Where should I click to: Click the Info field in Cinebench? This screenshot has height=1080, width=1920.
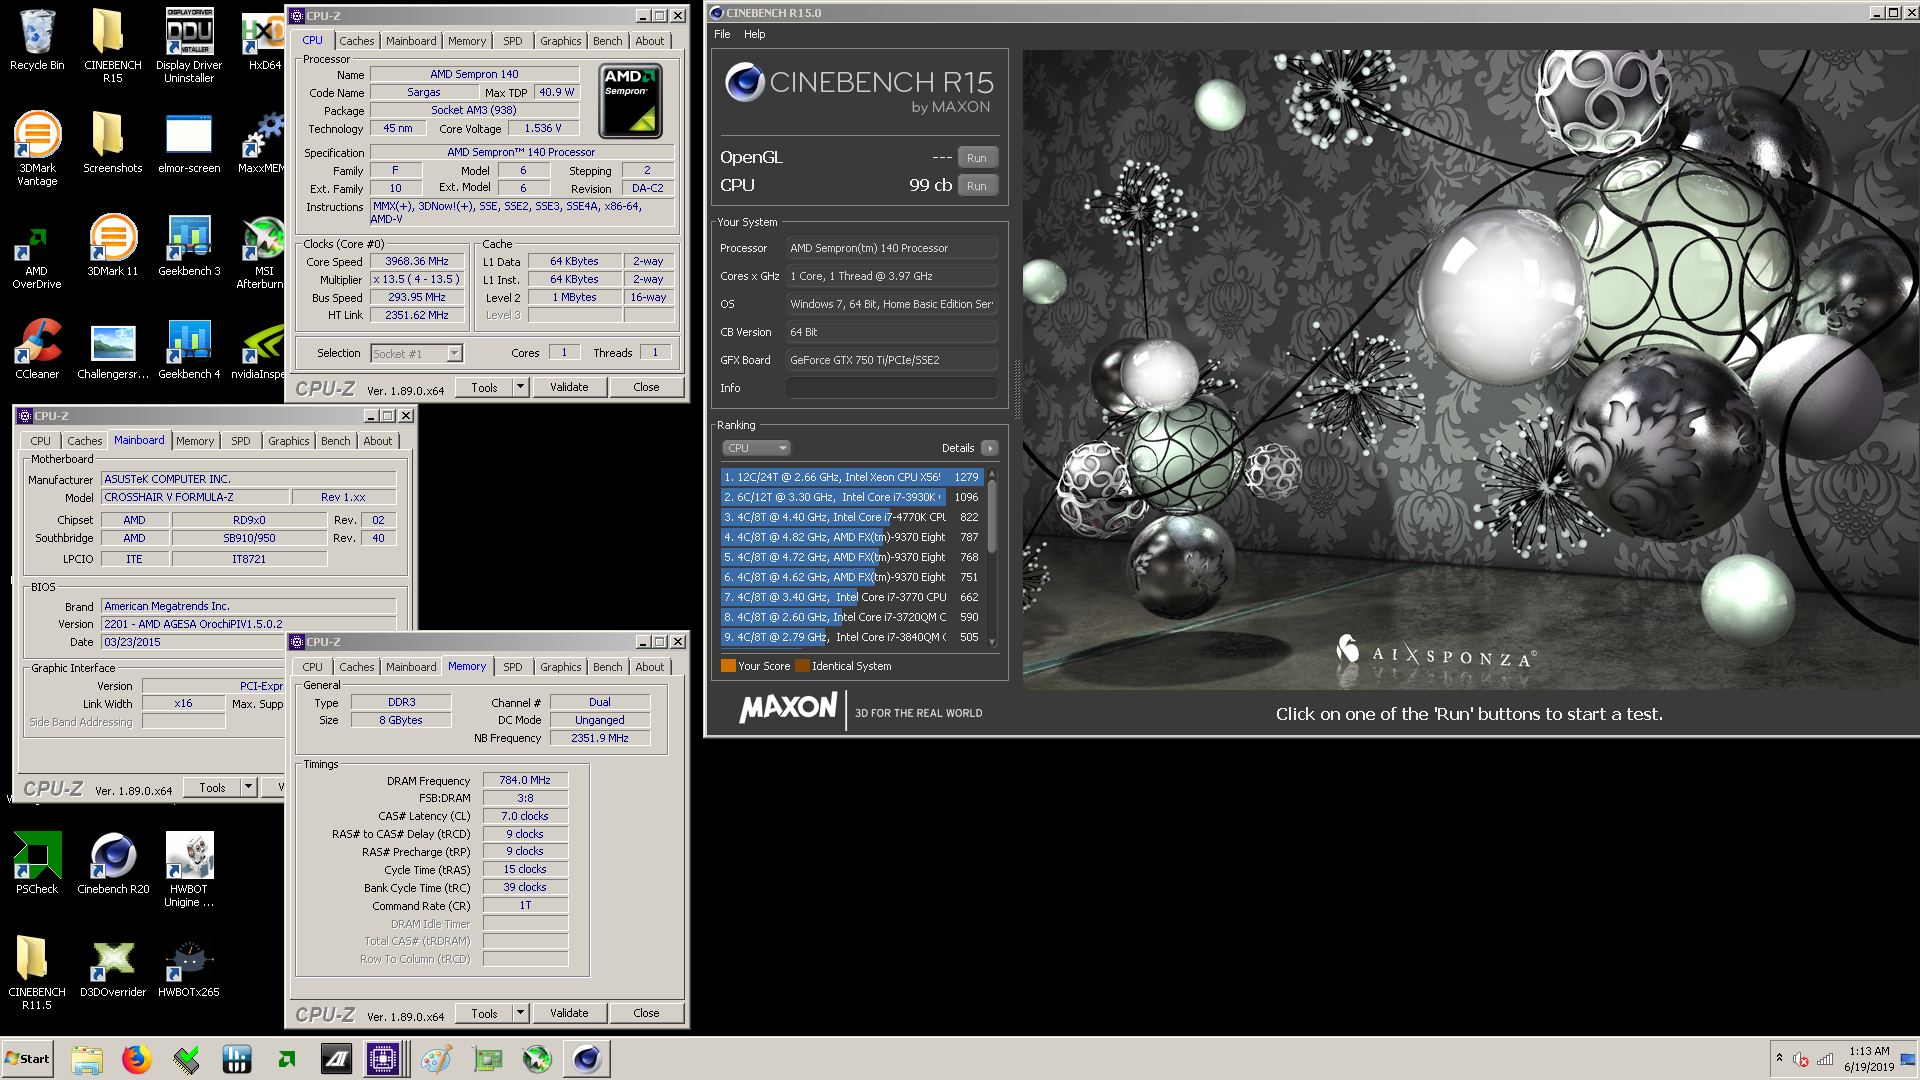click(x=892, y=388)
